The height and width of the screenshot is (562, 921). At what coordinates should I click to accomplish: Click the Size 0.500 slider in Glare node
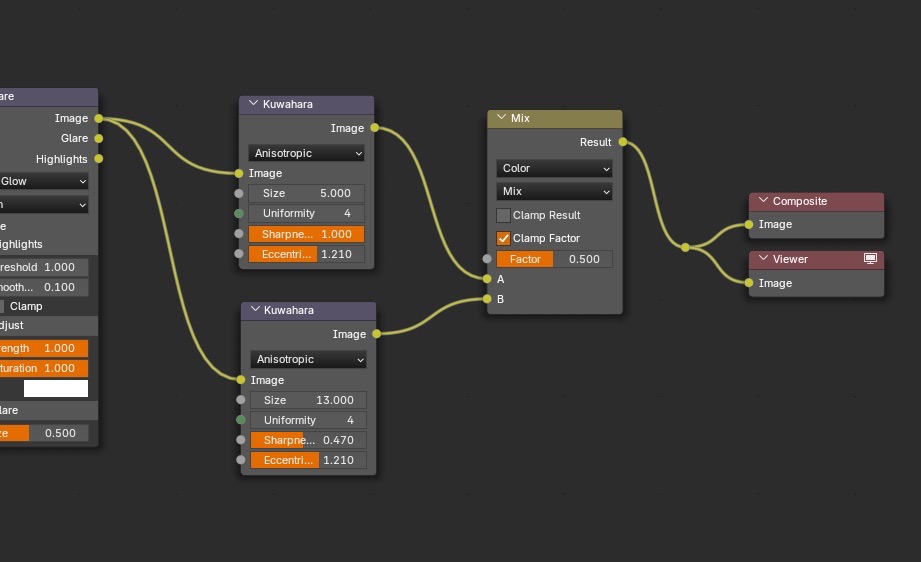44,433
